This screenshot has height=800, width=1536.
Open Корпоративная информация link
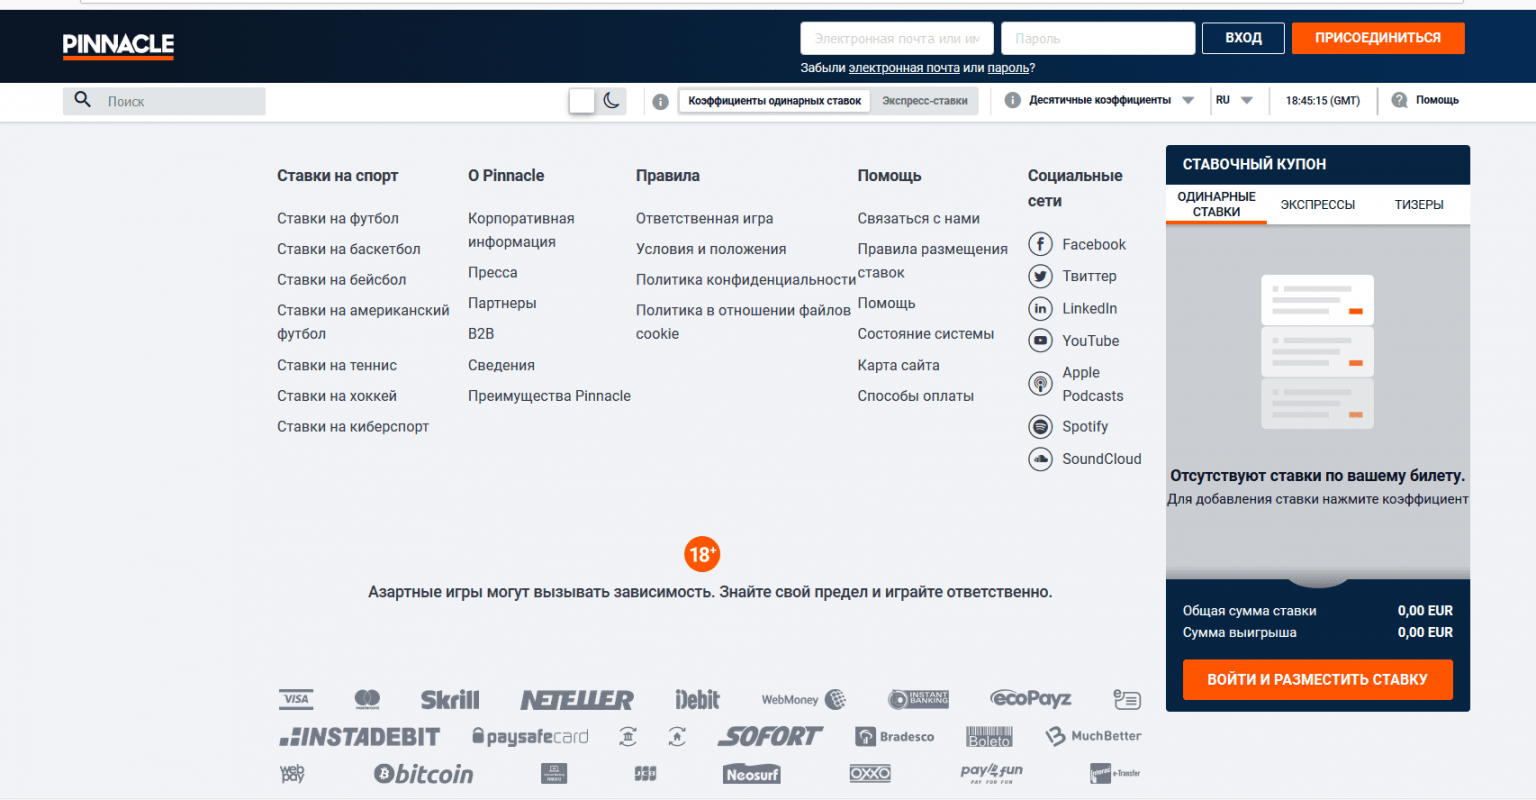point(521,230)
